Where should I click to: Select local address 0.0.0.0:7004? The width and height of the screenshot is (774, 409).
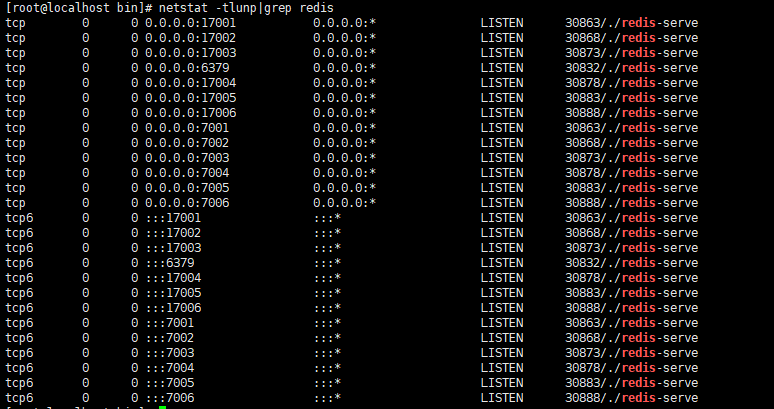187,173
